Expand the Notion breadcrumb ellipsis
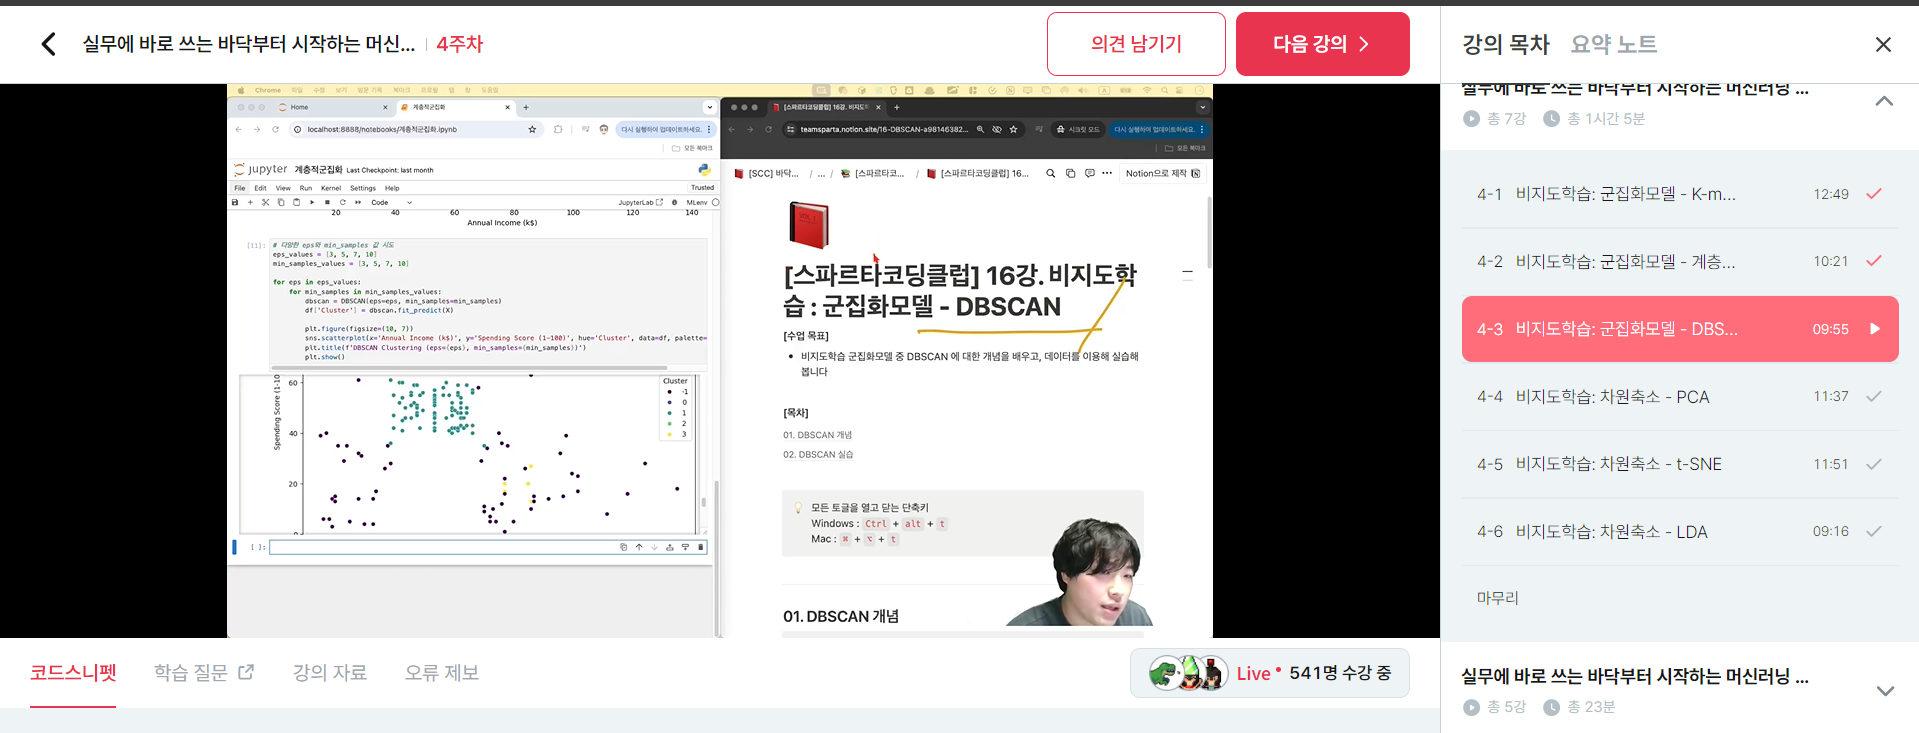Viewport: 1919px width, 733px height. pos(821,173)
